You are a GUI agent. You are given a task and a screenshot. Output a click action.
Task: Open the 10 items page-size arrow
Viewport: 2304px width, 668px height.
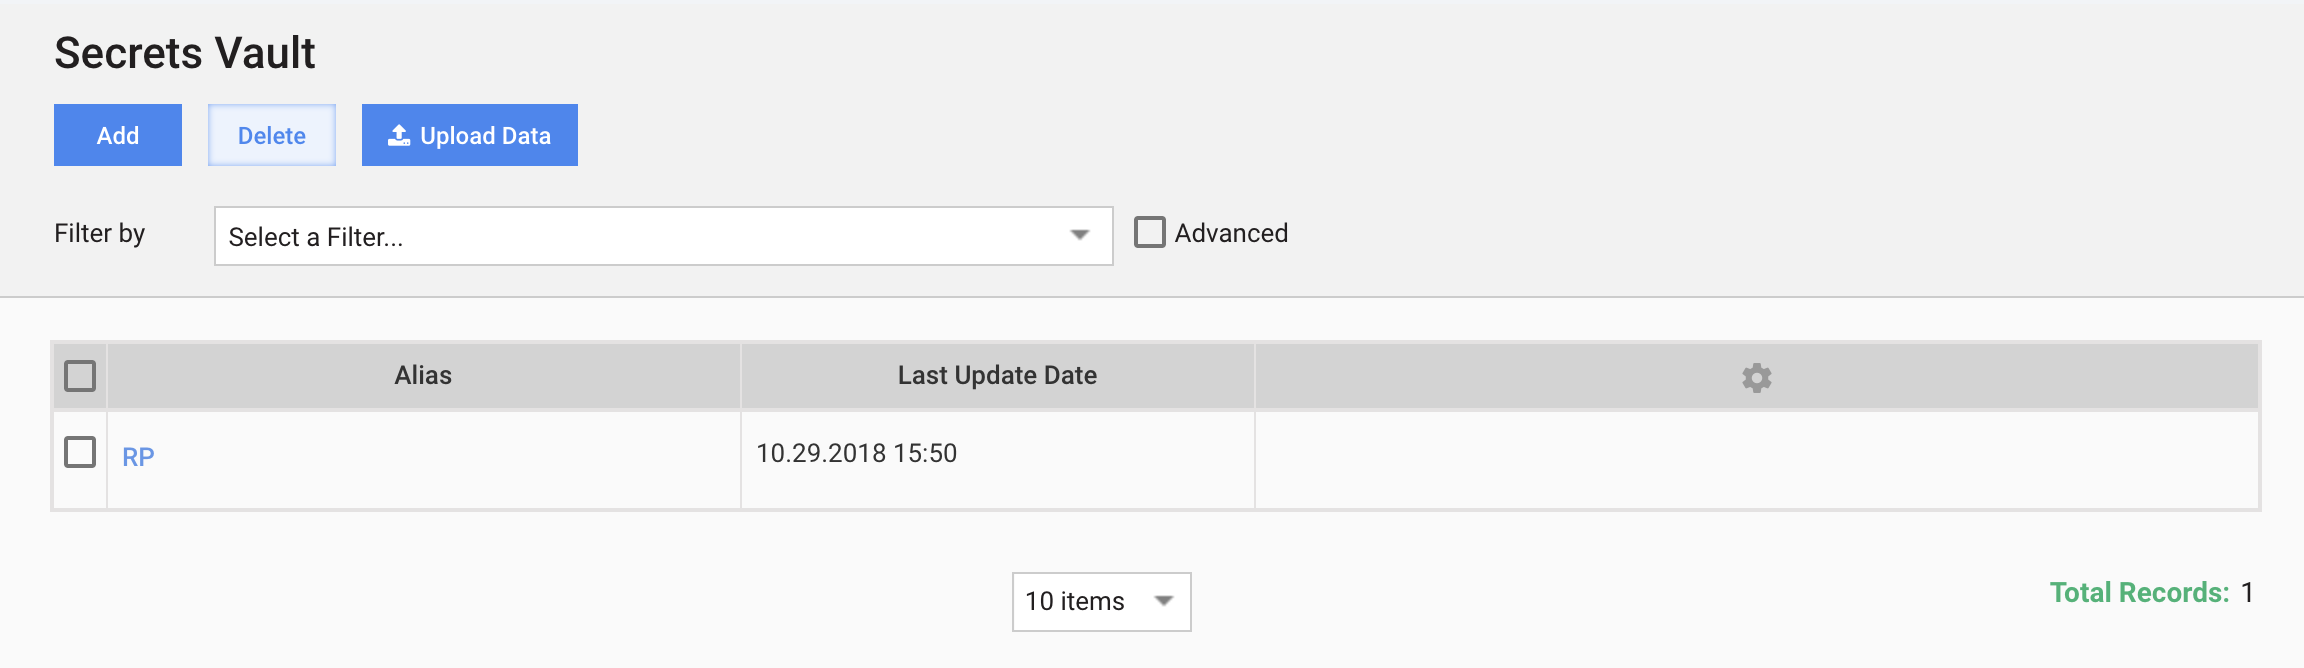point(1163,601)
